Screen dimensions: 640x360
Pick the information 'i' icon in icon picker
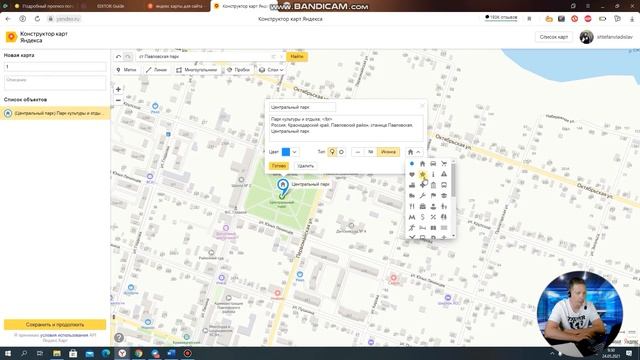tap(433, 174)
